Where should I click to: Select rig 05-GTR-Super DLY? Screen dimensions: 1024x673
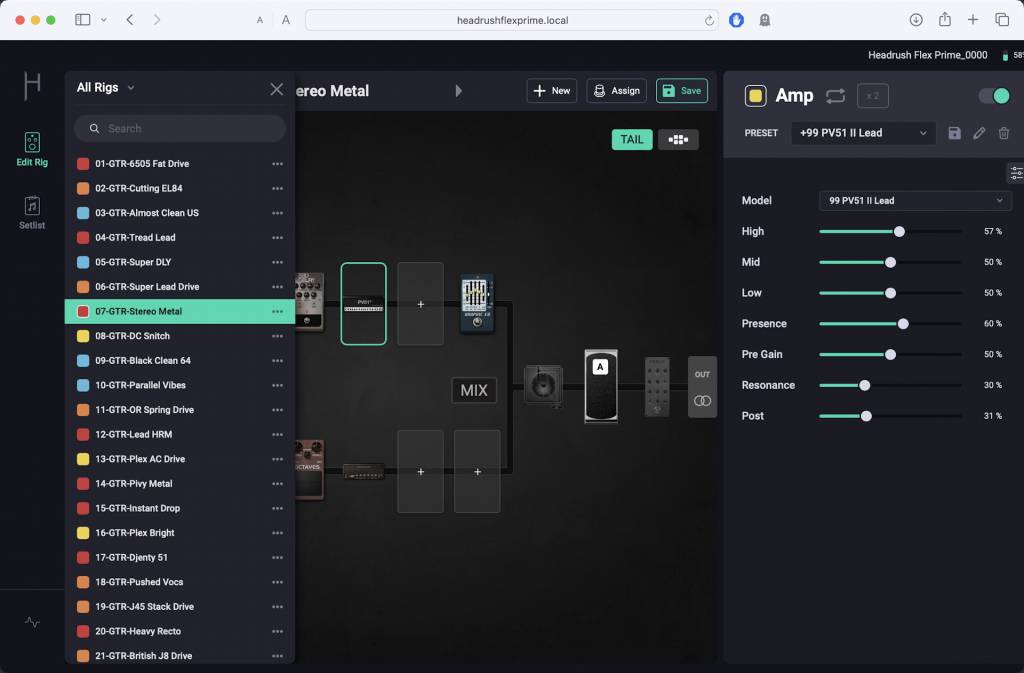coord(180,262)
